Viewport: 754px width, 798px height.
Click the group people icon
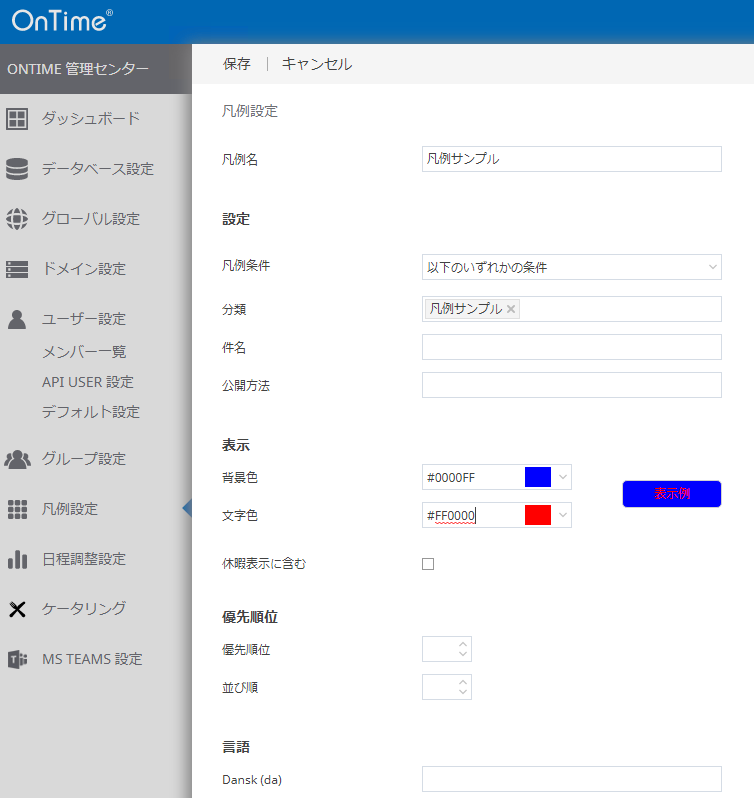point(17,459)
